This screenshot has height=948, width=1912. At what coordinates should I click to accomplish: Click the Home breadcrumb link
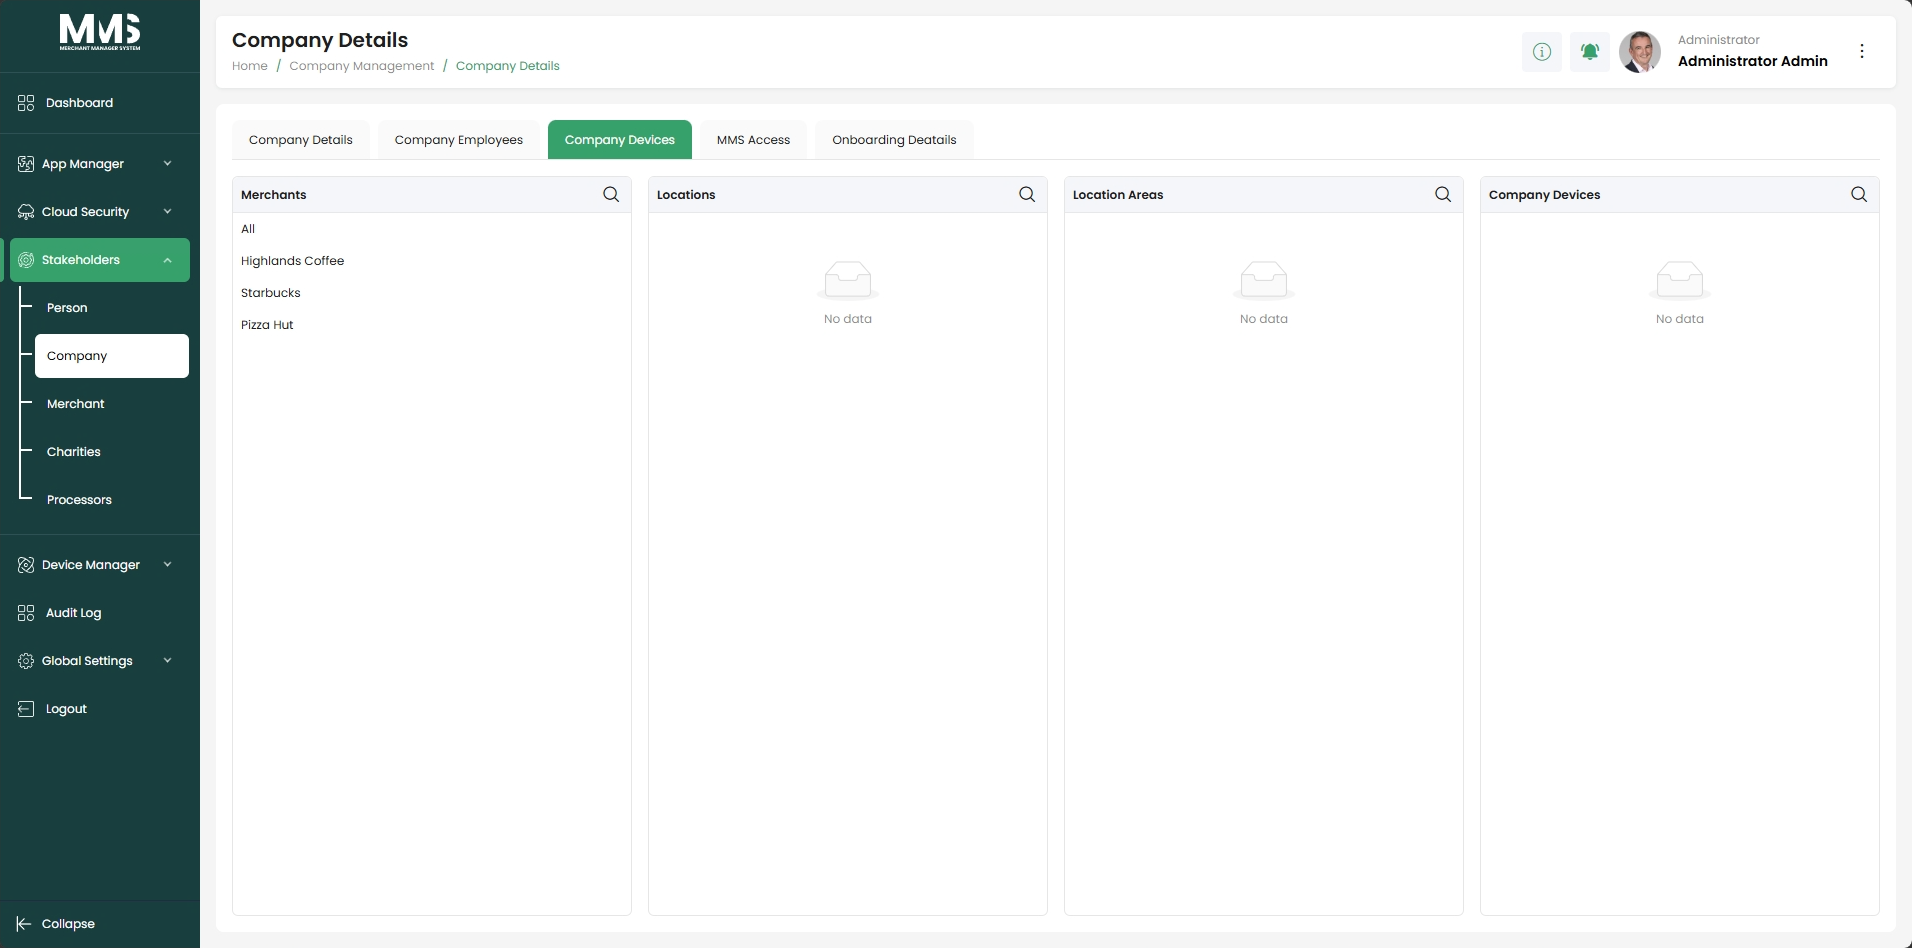(x=250, y=66)
